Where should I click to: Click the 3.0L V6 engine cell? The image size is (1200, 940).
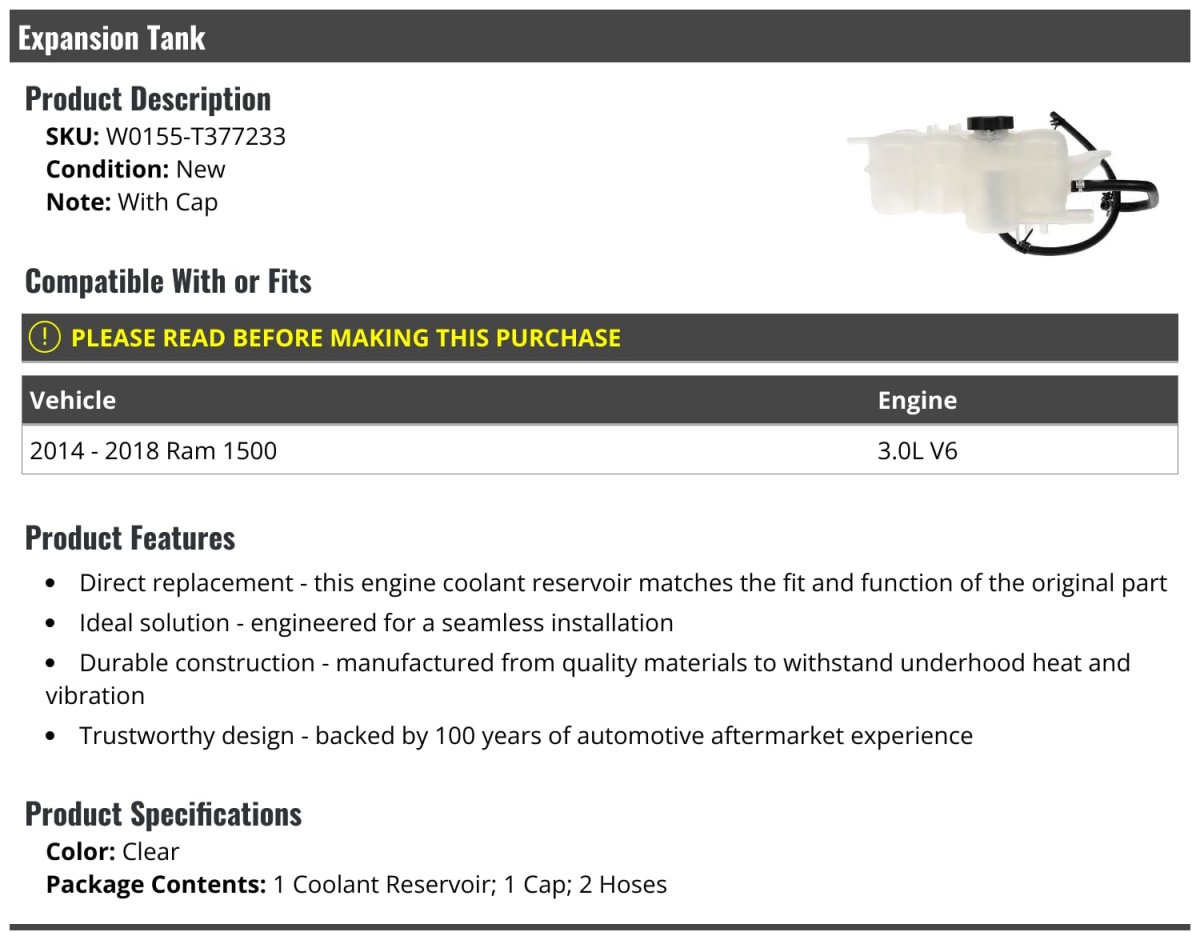click(x=917, y=451)
